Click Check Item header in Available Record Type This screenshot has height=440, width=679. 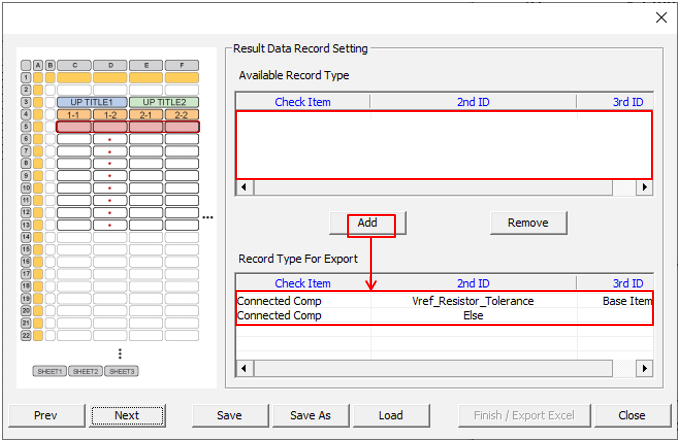click(x=302, y=102)
